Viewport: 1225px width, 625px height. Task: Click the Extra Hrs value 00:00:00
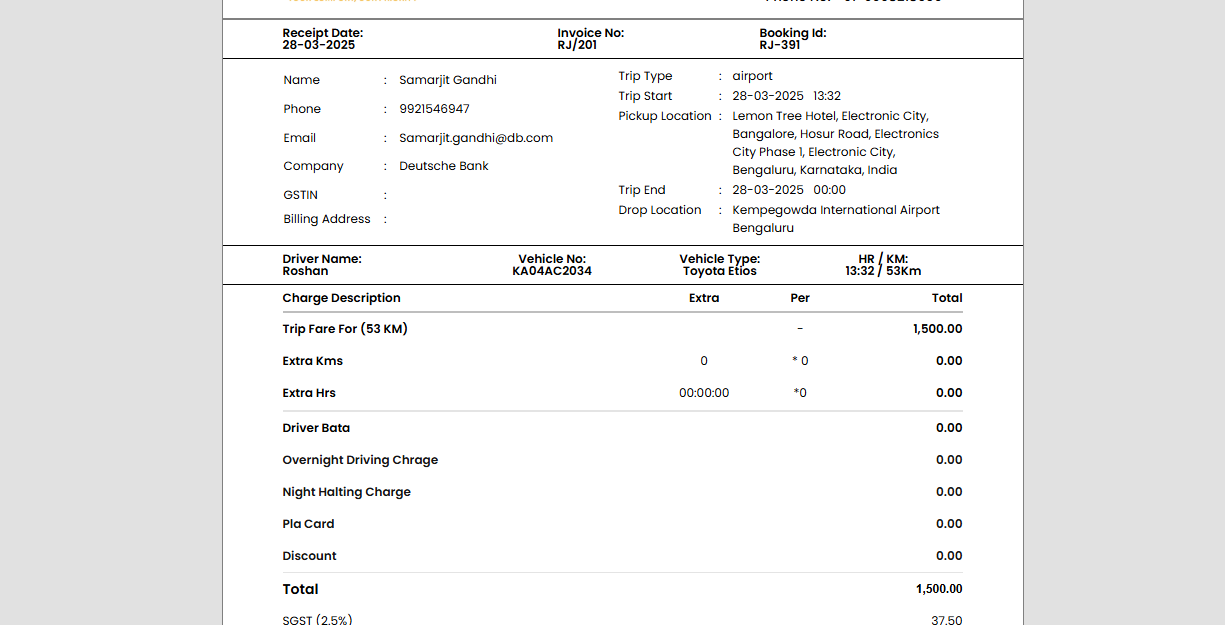pos(703,393)
